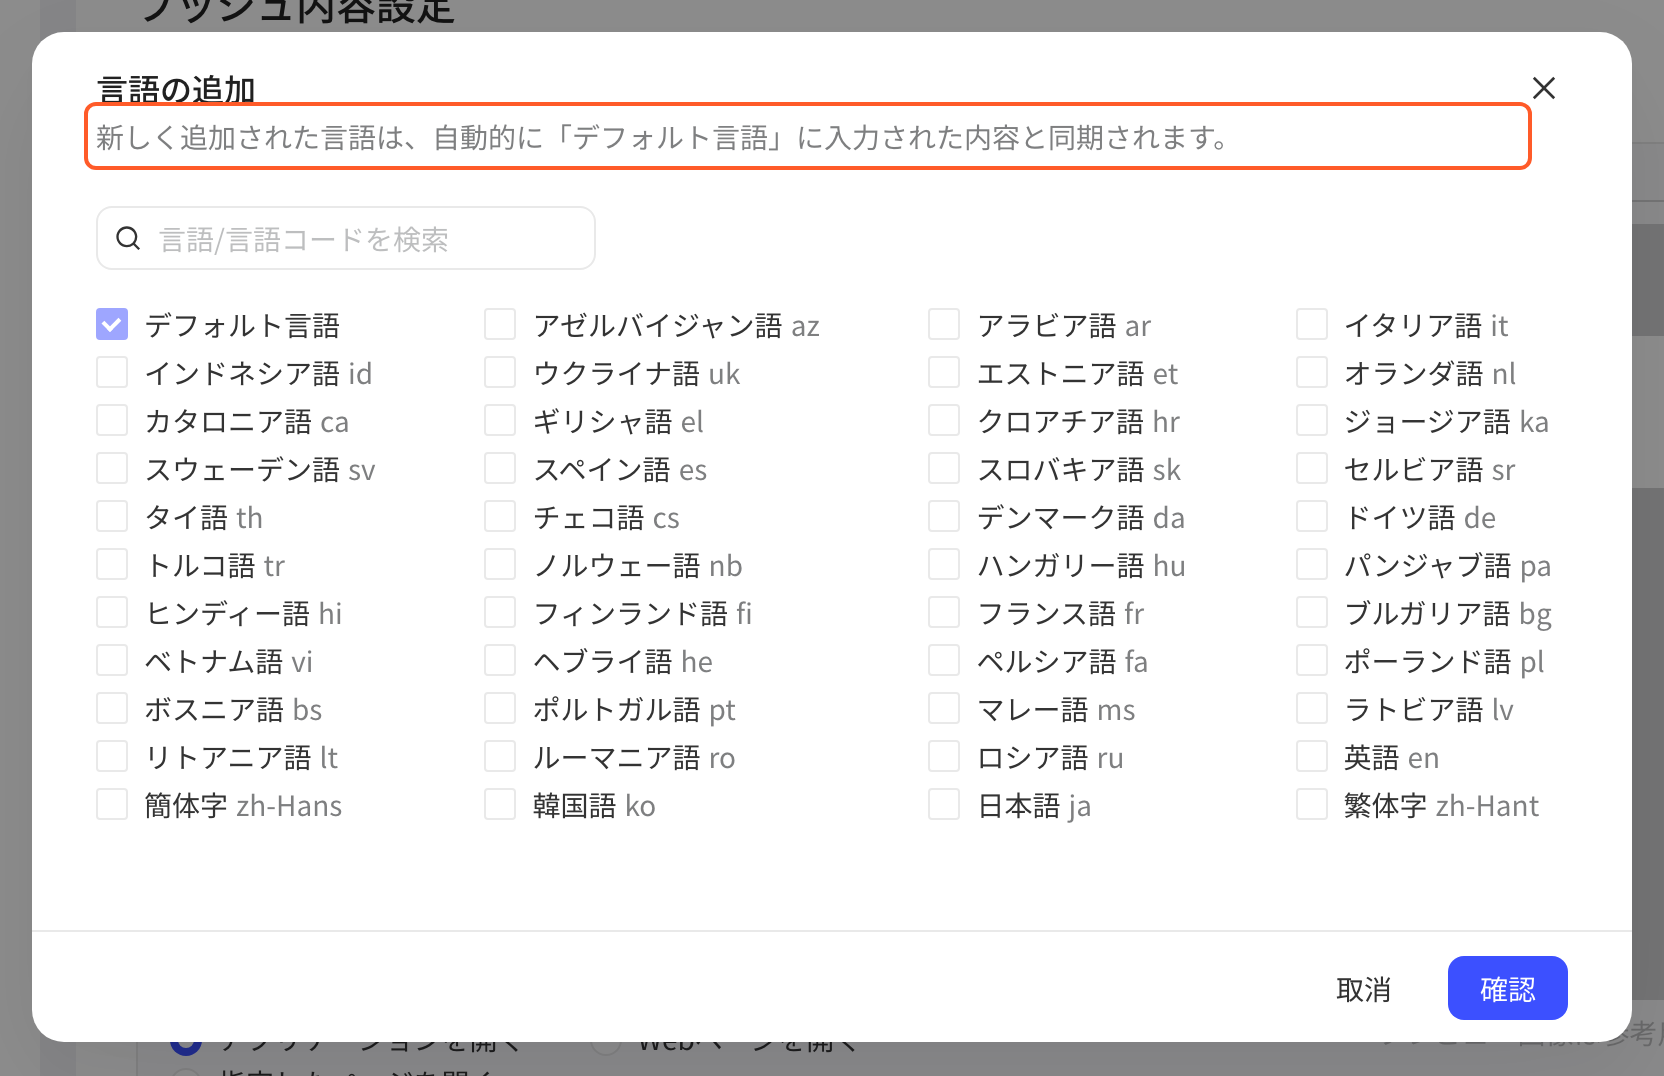1664x1076 pixels.
Task: Tick the エストニア語 et checkbox
Action: 944,372
